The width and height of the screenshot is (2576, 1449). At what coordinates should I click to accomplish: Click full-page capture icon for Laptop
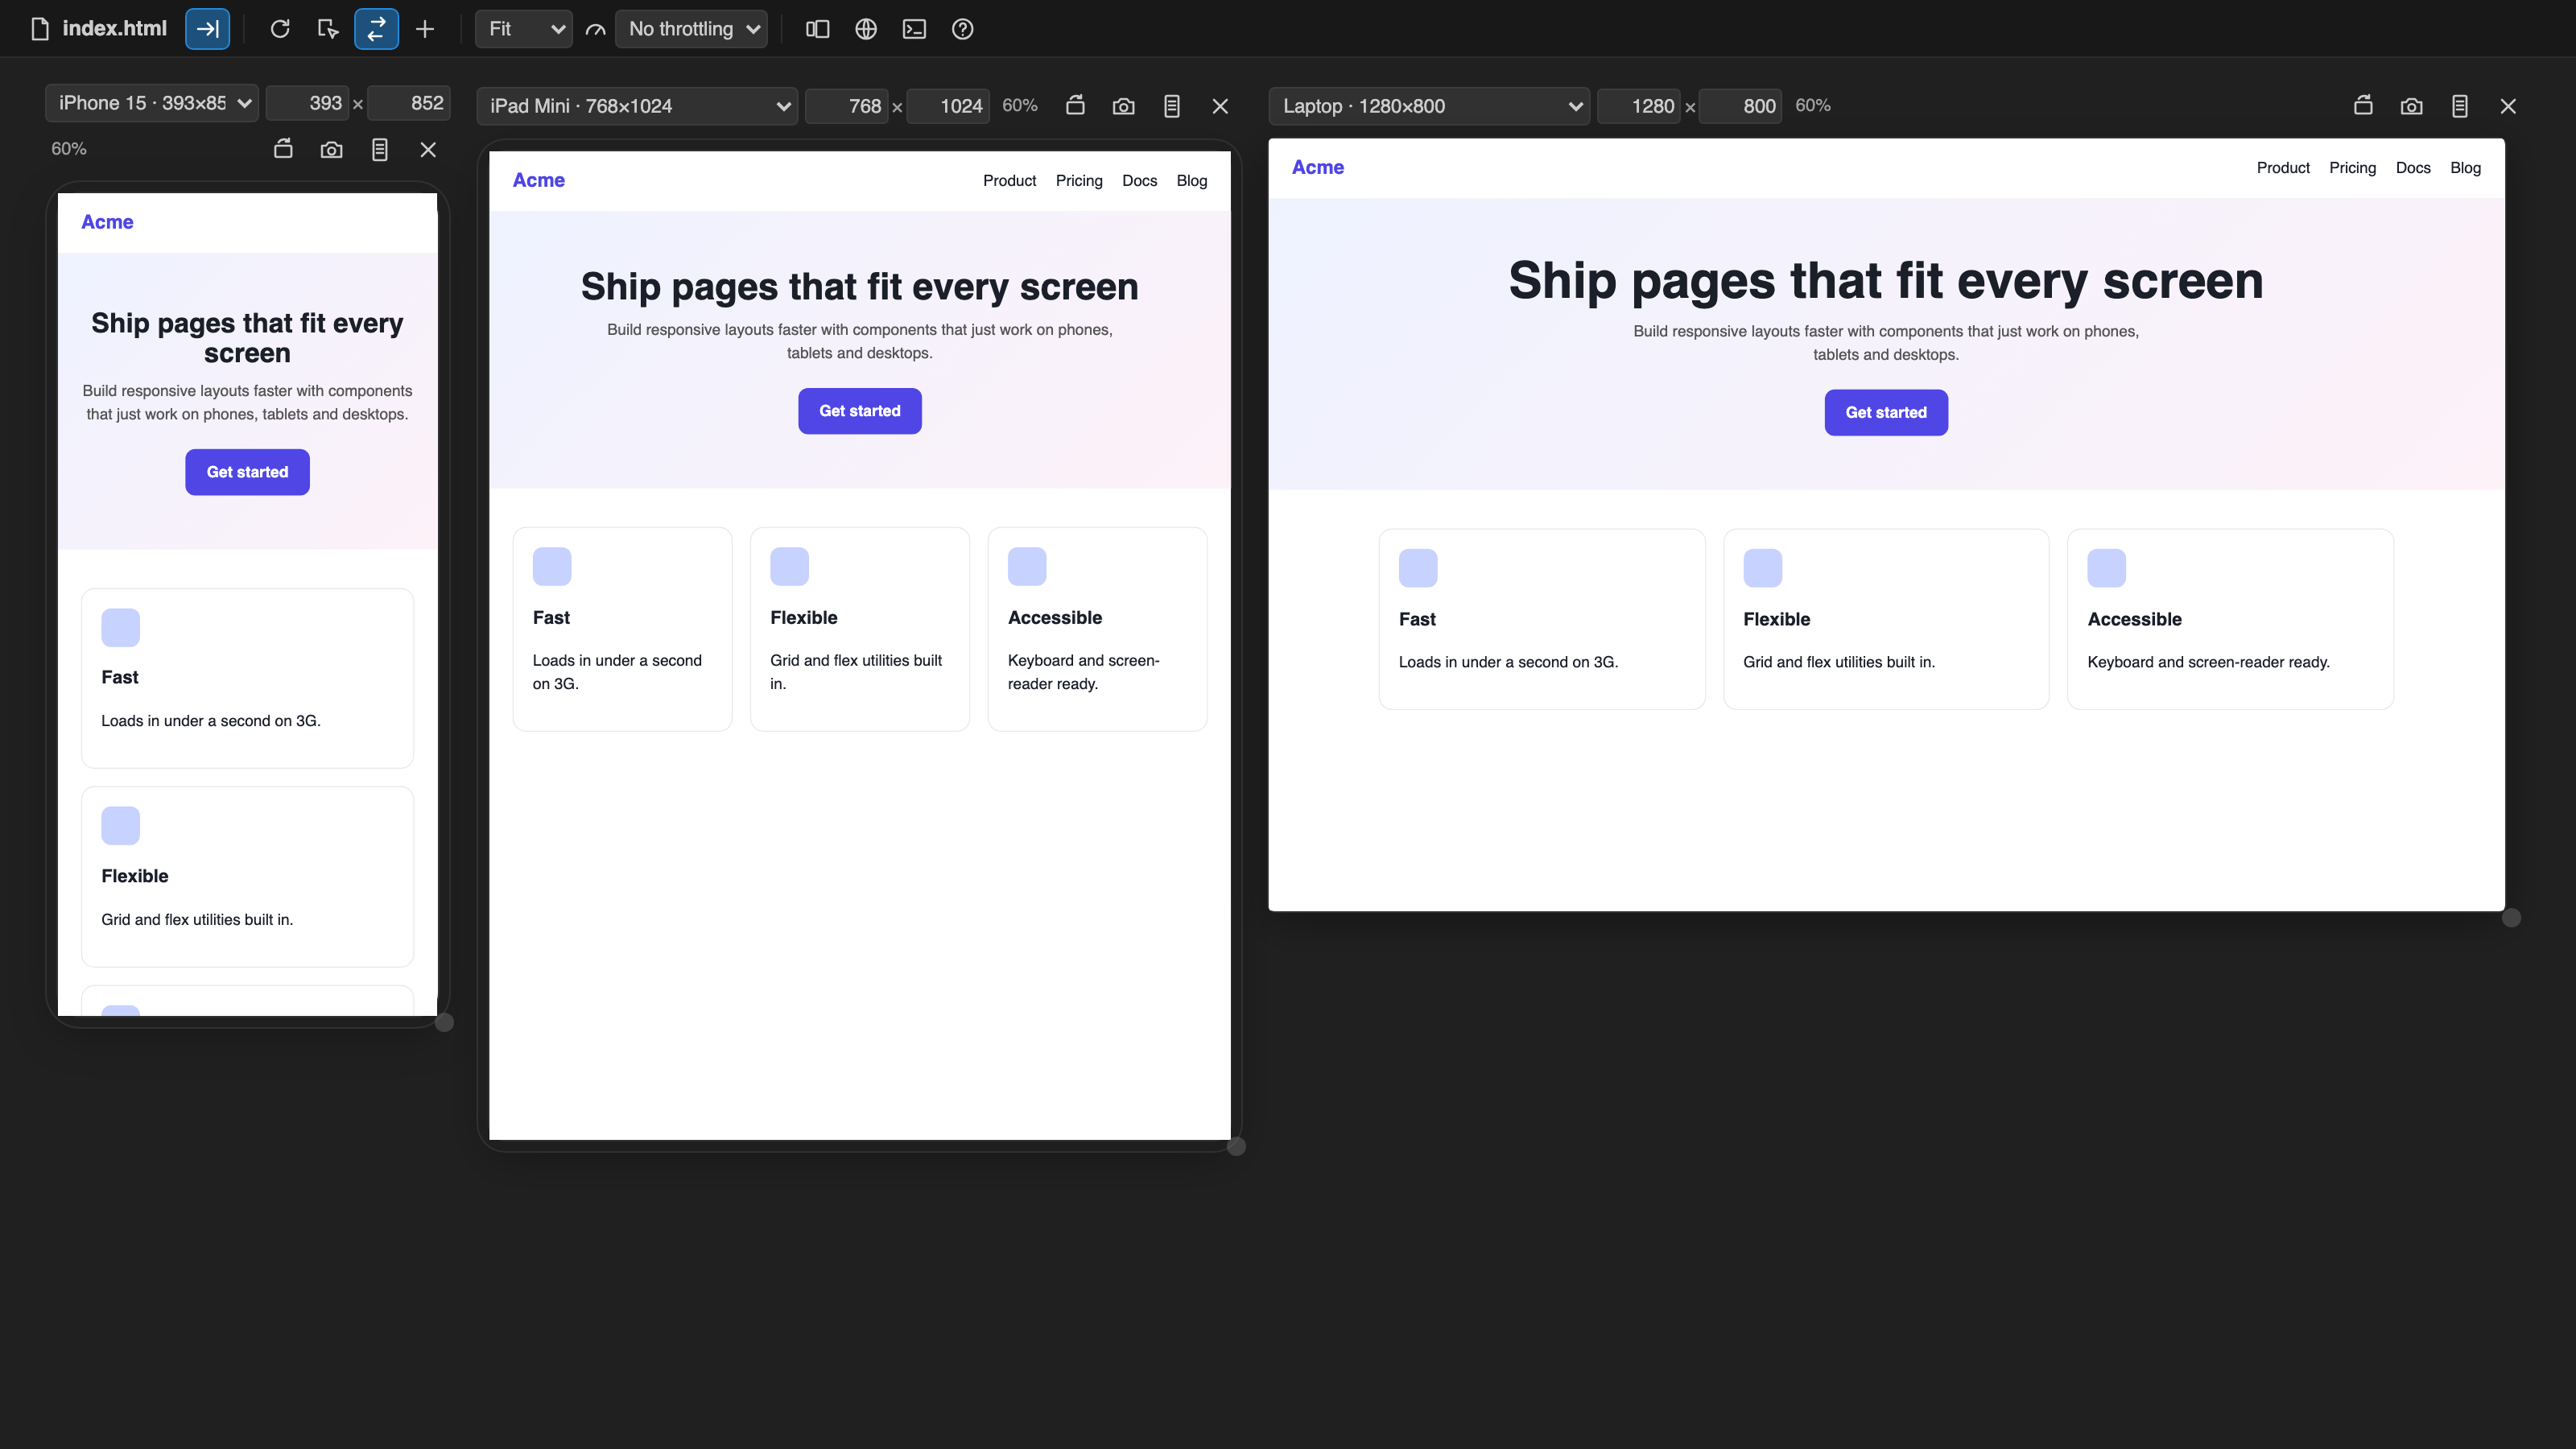pos(2460,106)
